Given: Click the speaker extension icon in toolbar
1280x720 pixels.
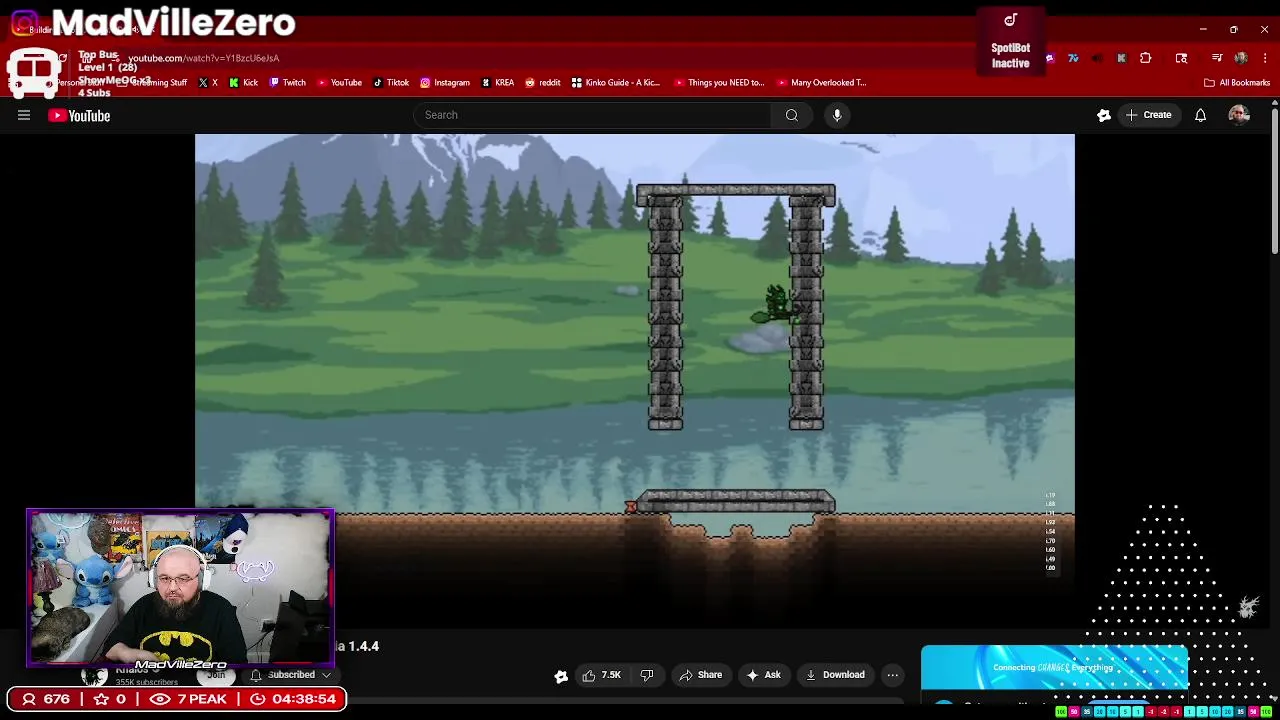Looking at the screenshot, I should tap(1097, 58).
